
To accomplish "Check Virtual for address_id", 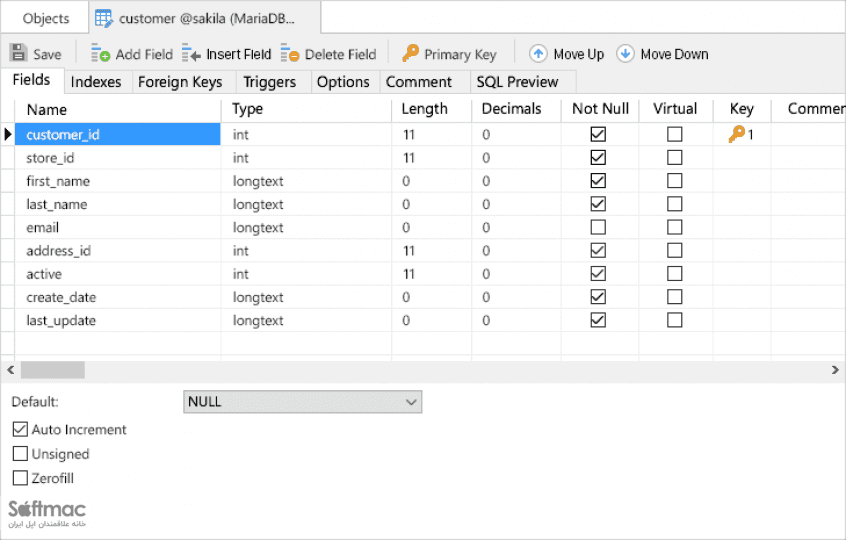I will point(674,250).
